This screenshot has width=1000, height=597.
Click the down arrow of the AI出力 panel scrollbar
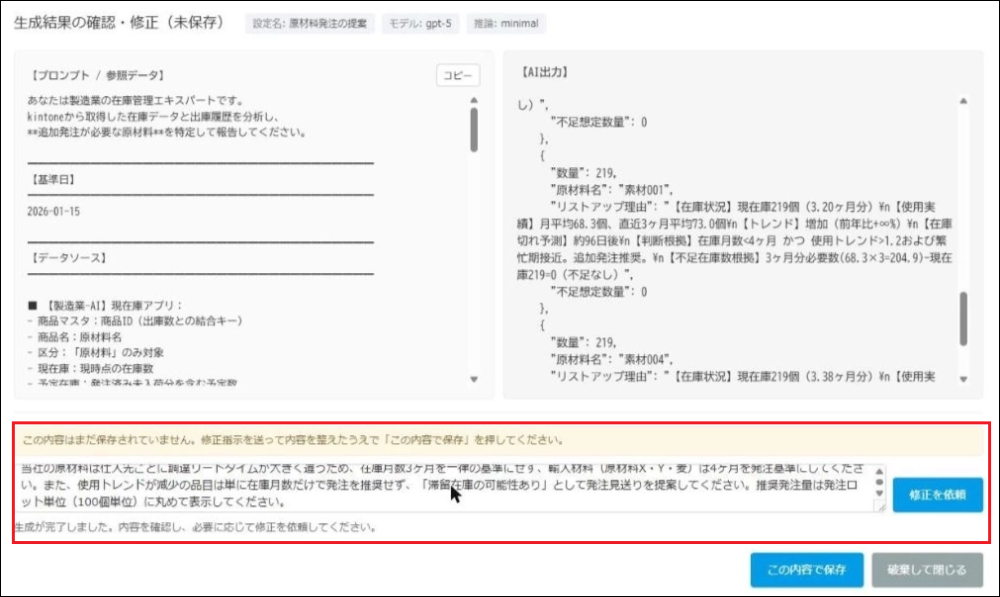(963, 379)
